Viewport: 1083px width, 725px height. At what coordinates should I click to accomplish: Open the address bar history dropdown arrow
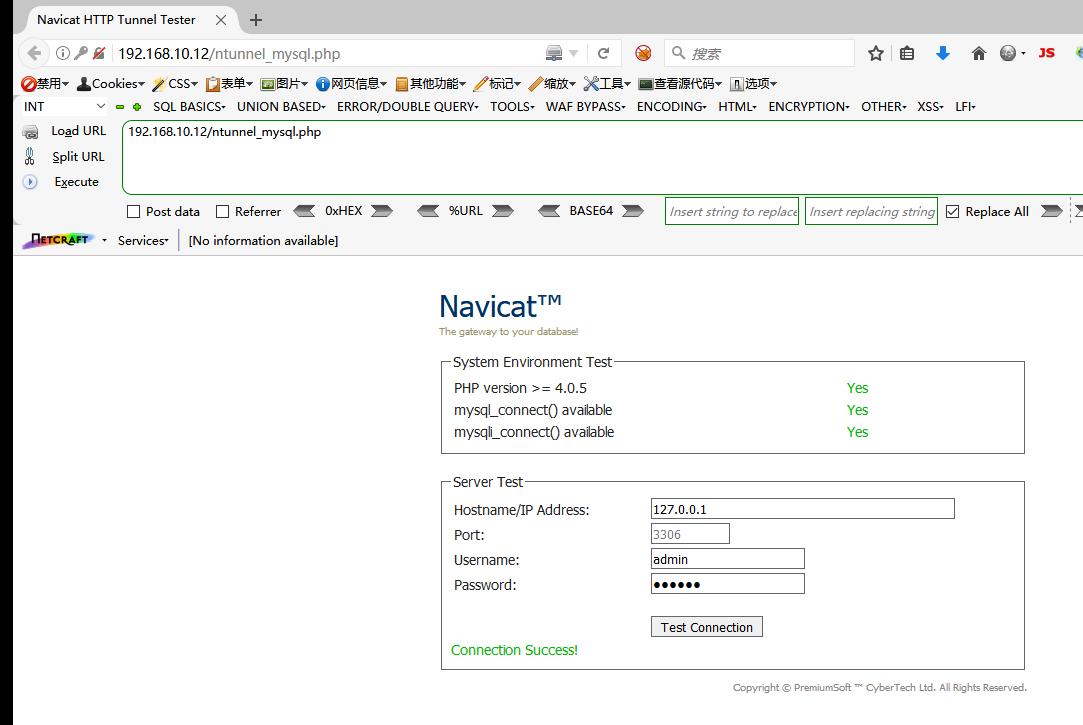pyautogui.click(x=573, y=53)
